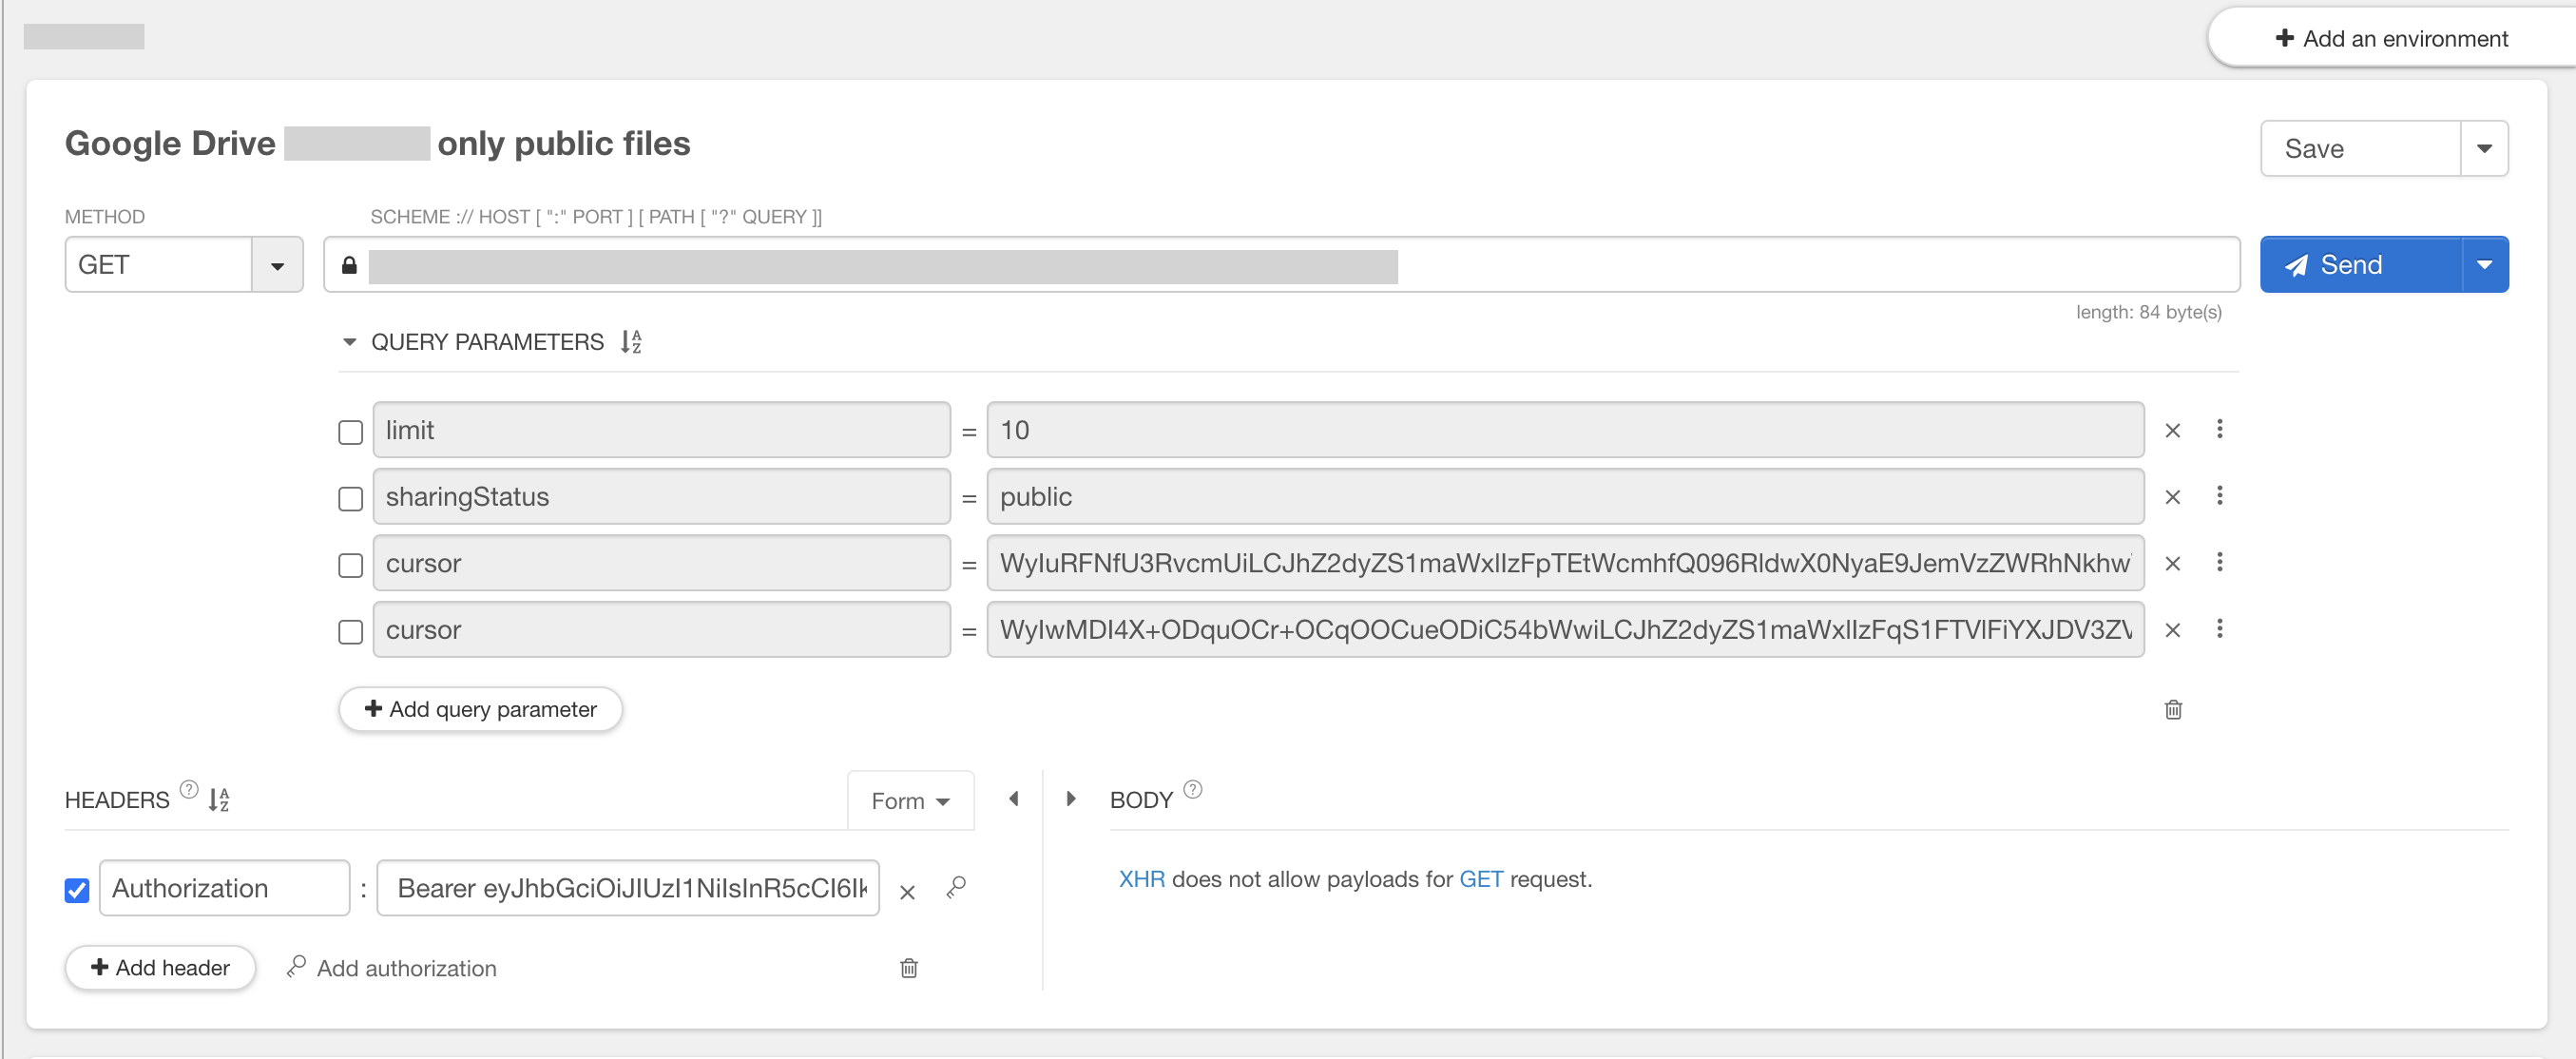The height and width of the screenshot is (1059, 2576).
Task: Click the request URL input field
Action: [x=1281, y=265]
